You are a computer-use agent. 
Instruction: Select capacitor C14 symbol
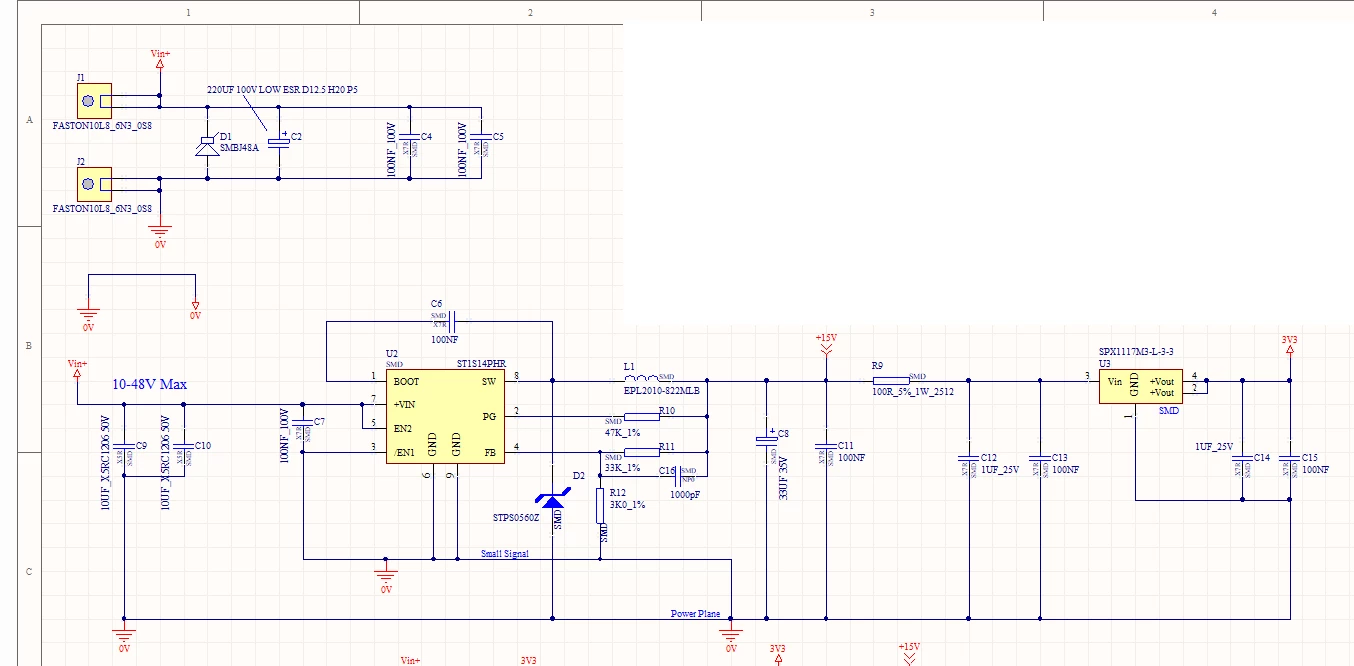click(x=1242, y=457)
